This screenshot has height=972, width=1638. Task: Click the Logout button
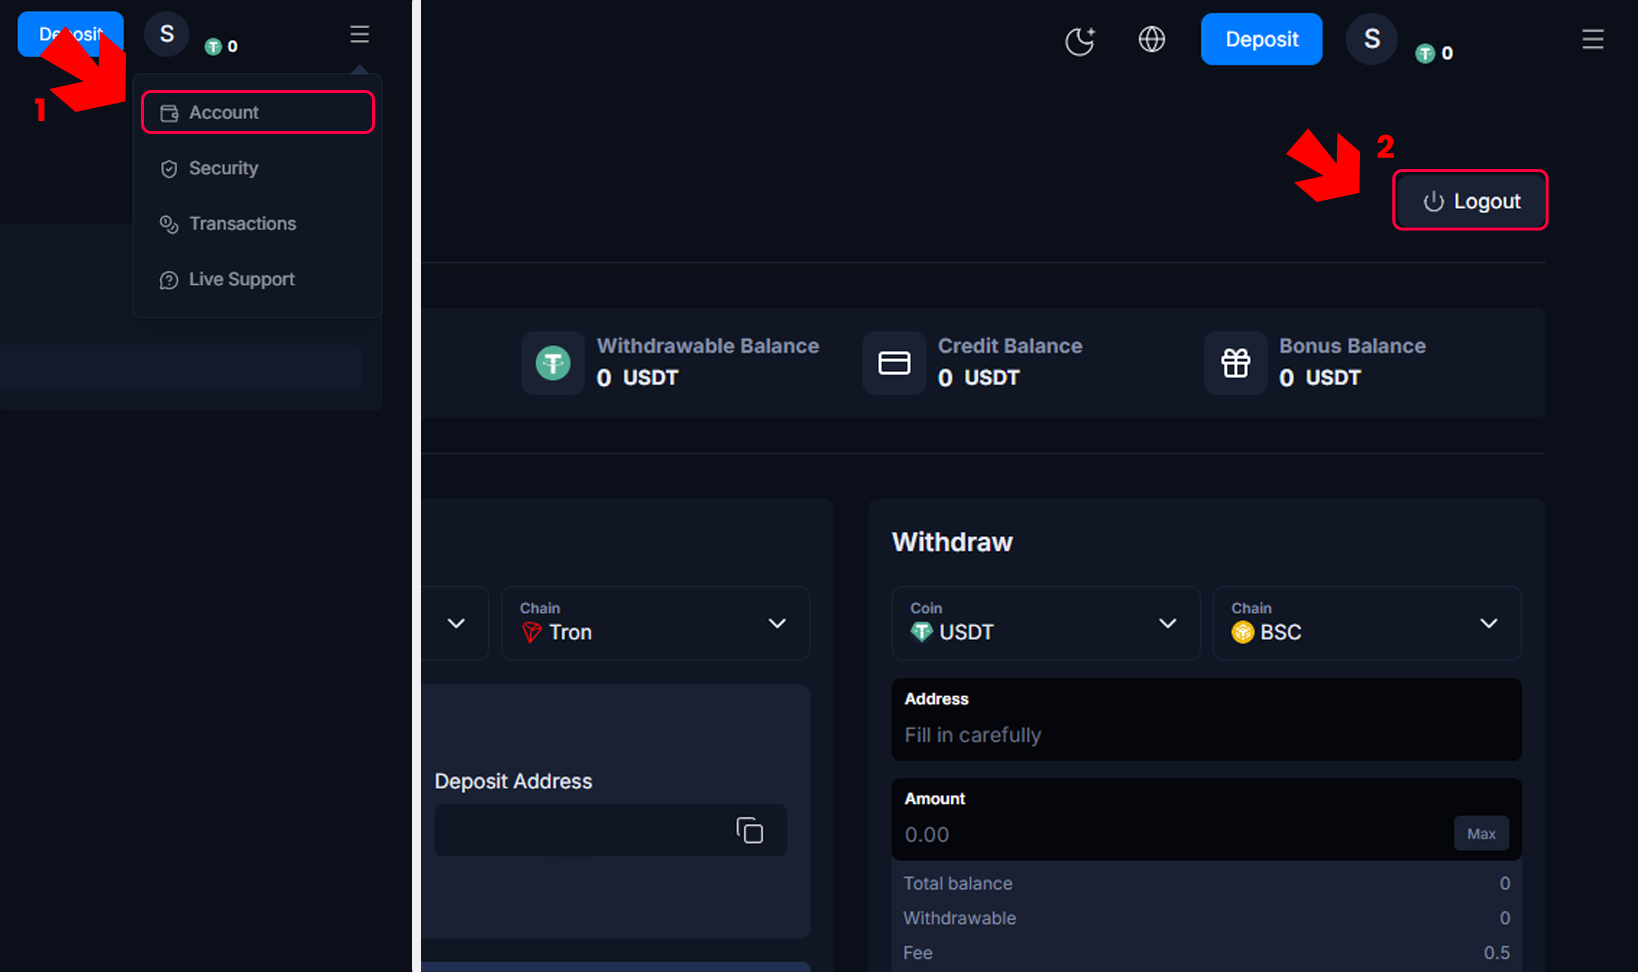pyautogui.click(x=1470, y=200)
